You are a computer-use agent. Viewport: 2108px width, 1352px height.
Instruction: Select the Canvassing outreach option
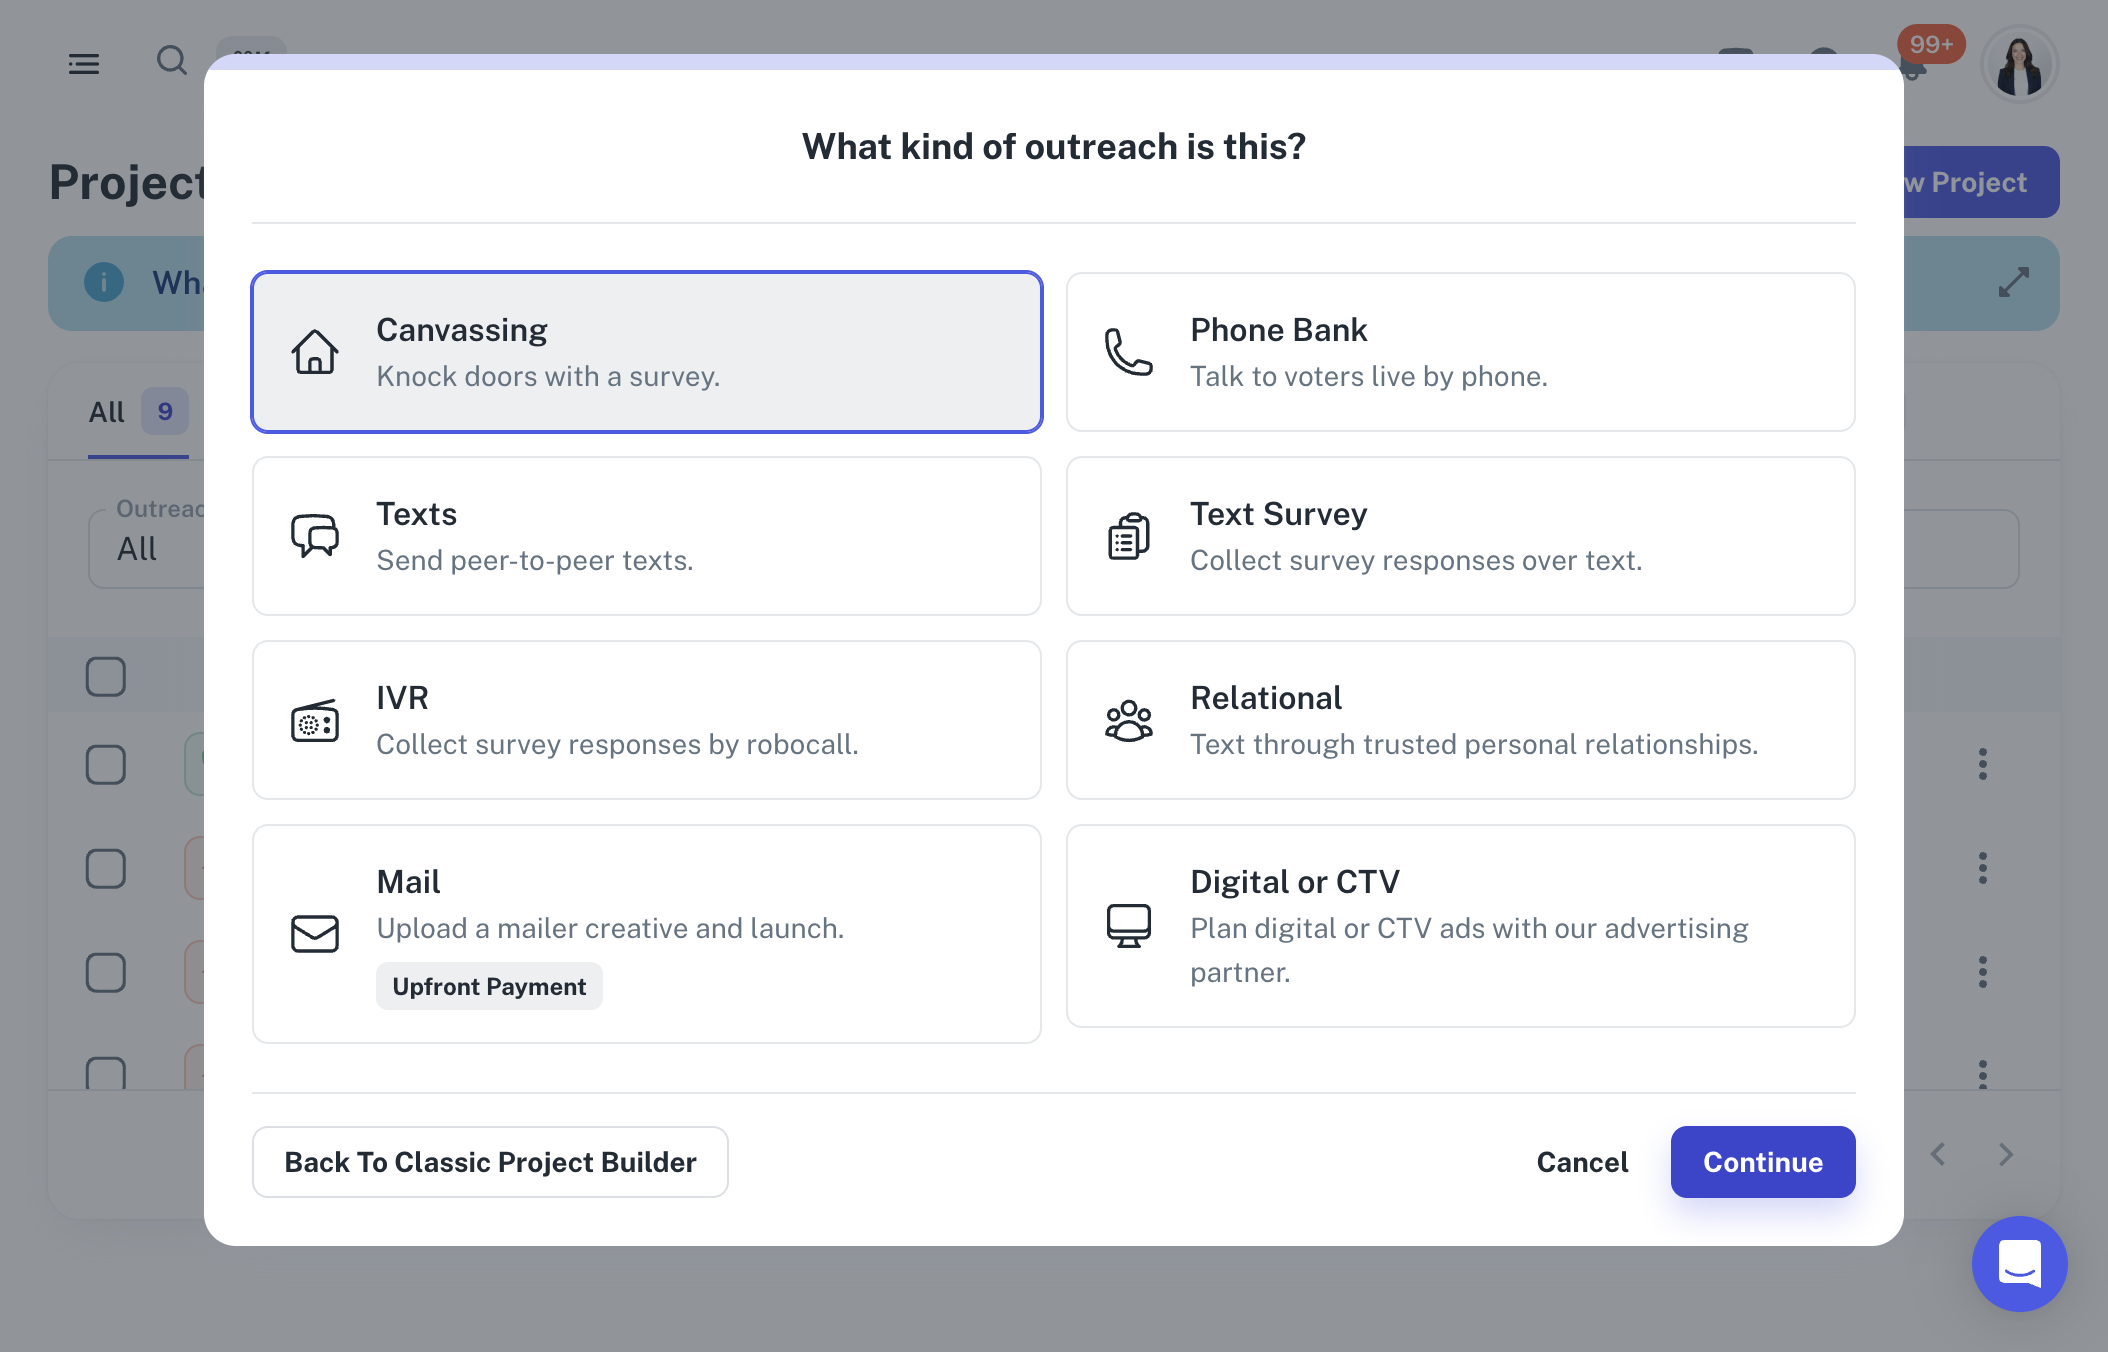coord(647,352)
